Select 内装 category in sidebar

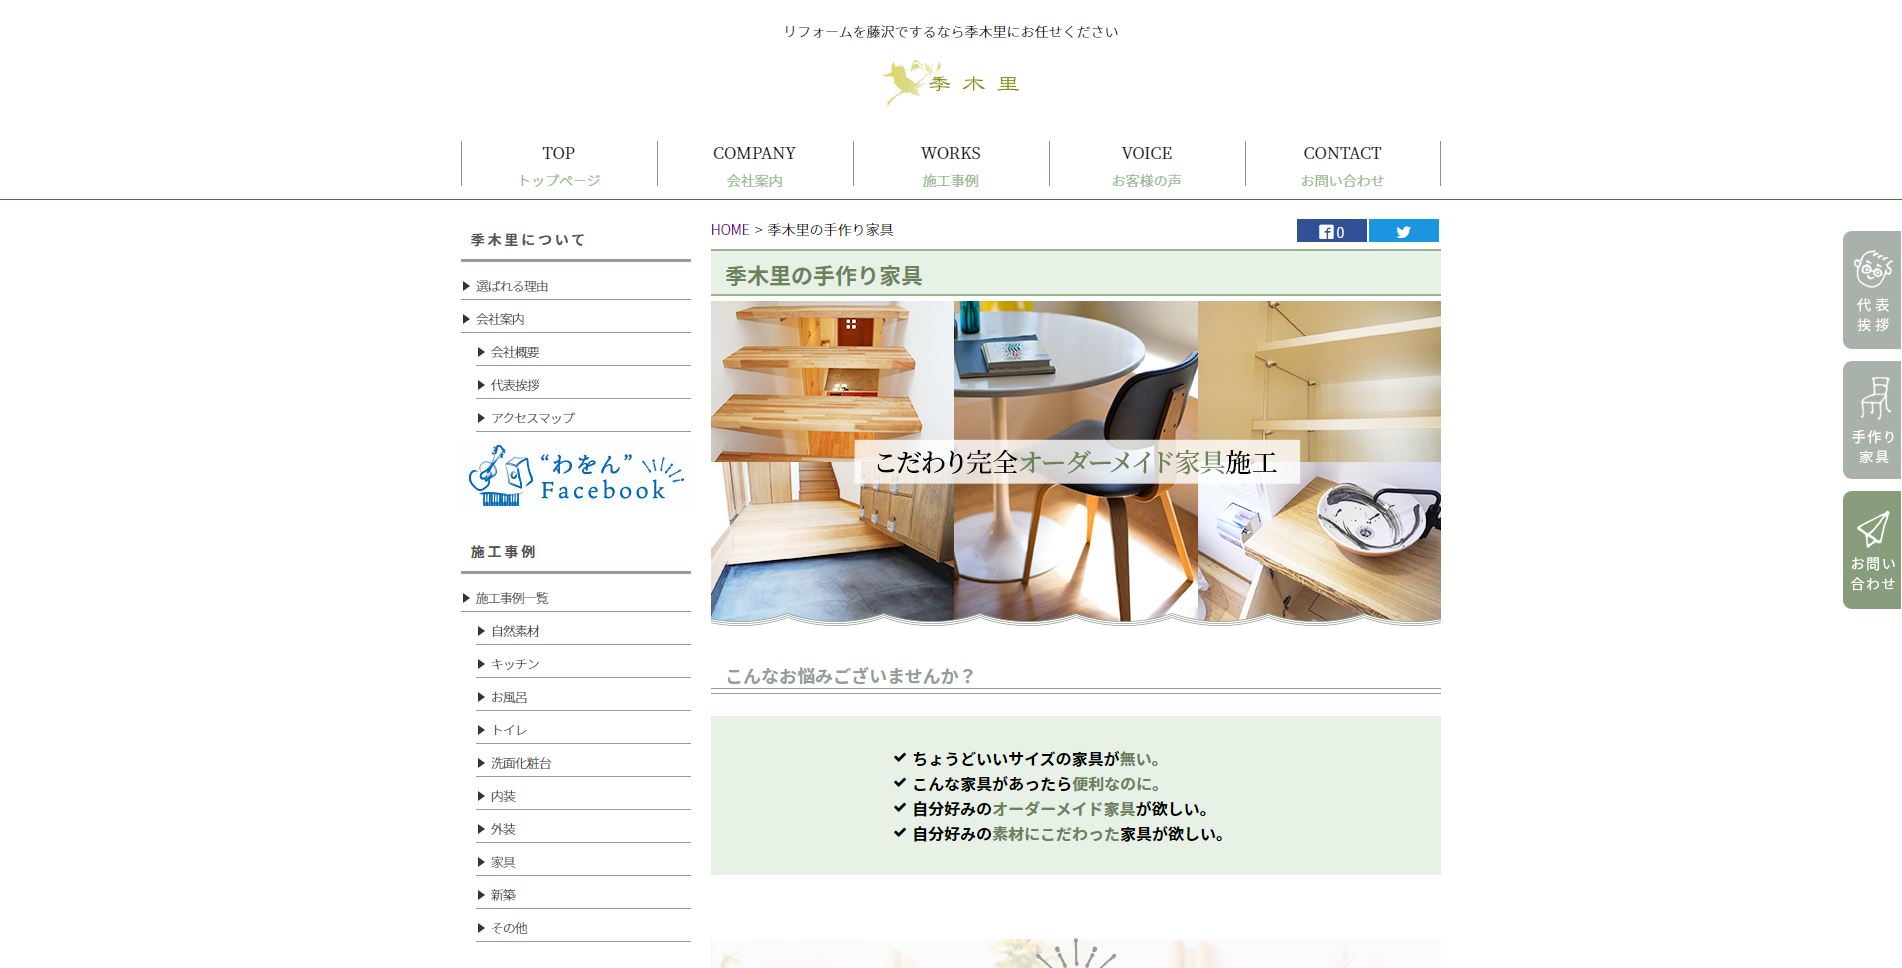click(583, 796)
